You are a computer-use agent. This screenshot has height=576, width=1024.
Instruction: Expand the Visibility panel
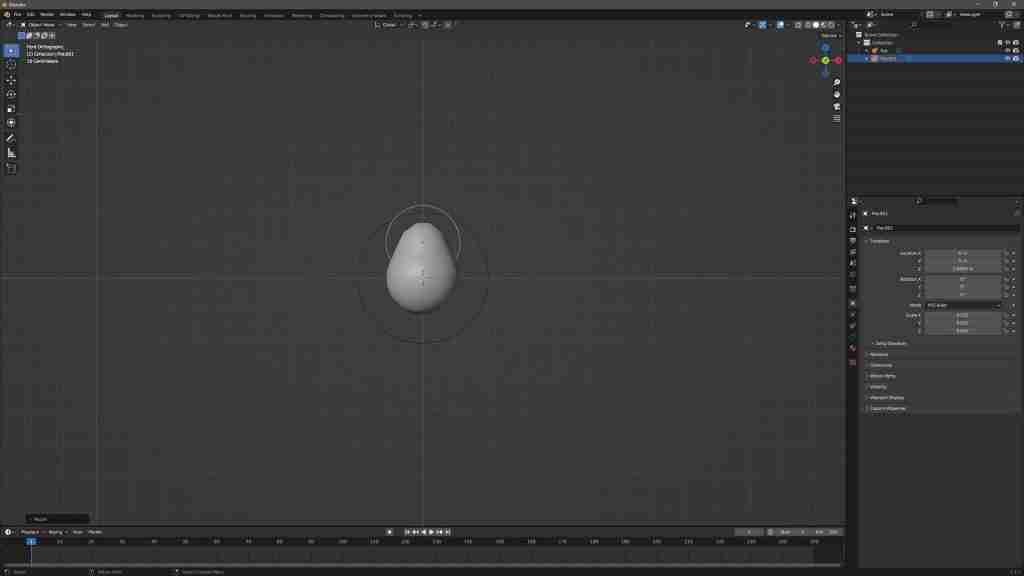(x=878, y=387)
